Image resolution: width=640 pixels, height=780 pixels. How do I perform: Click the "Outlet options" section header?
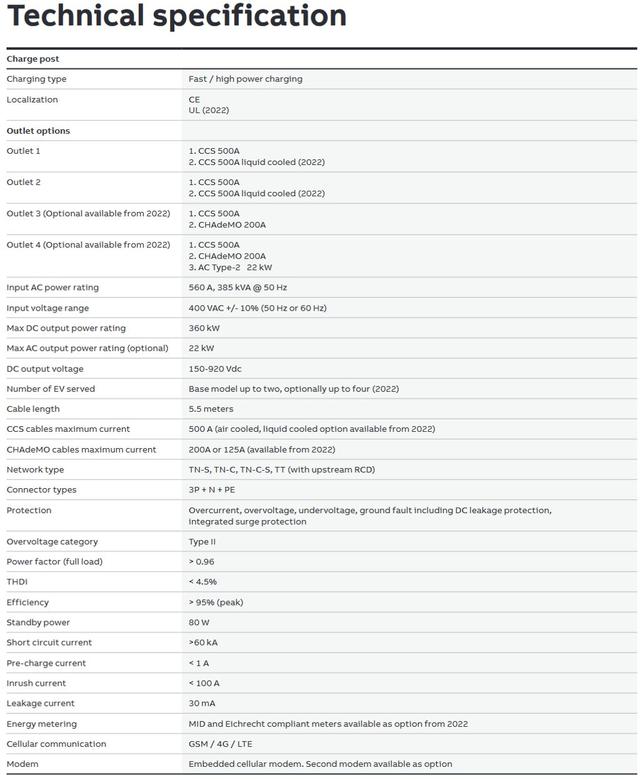coord(38,131)
